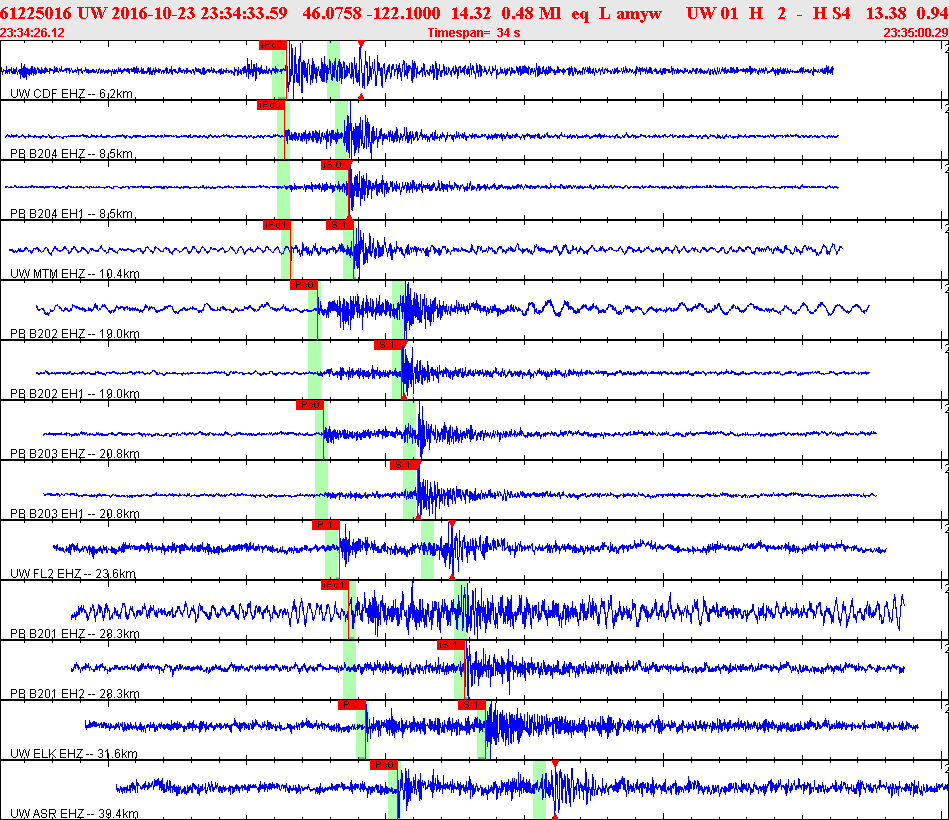
Task: Click the "PB B204 EH1 -- 8.5km" channel label
Action: pyautogui.click(x=71, y=214)
